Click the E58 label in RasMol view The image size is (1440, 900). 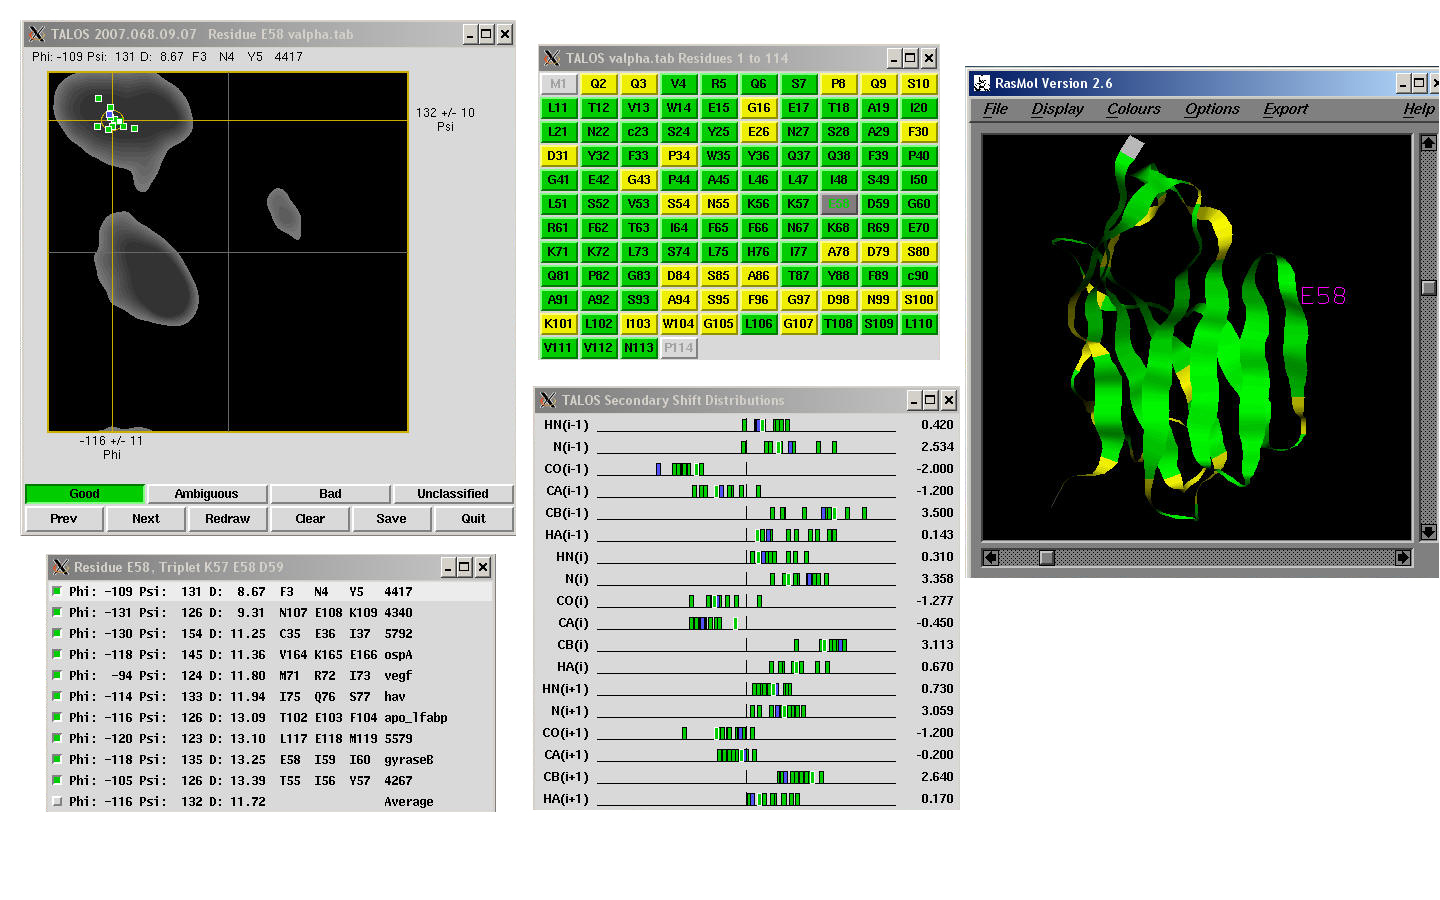pos(1323,296)
